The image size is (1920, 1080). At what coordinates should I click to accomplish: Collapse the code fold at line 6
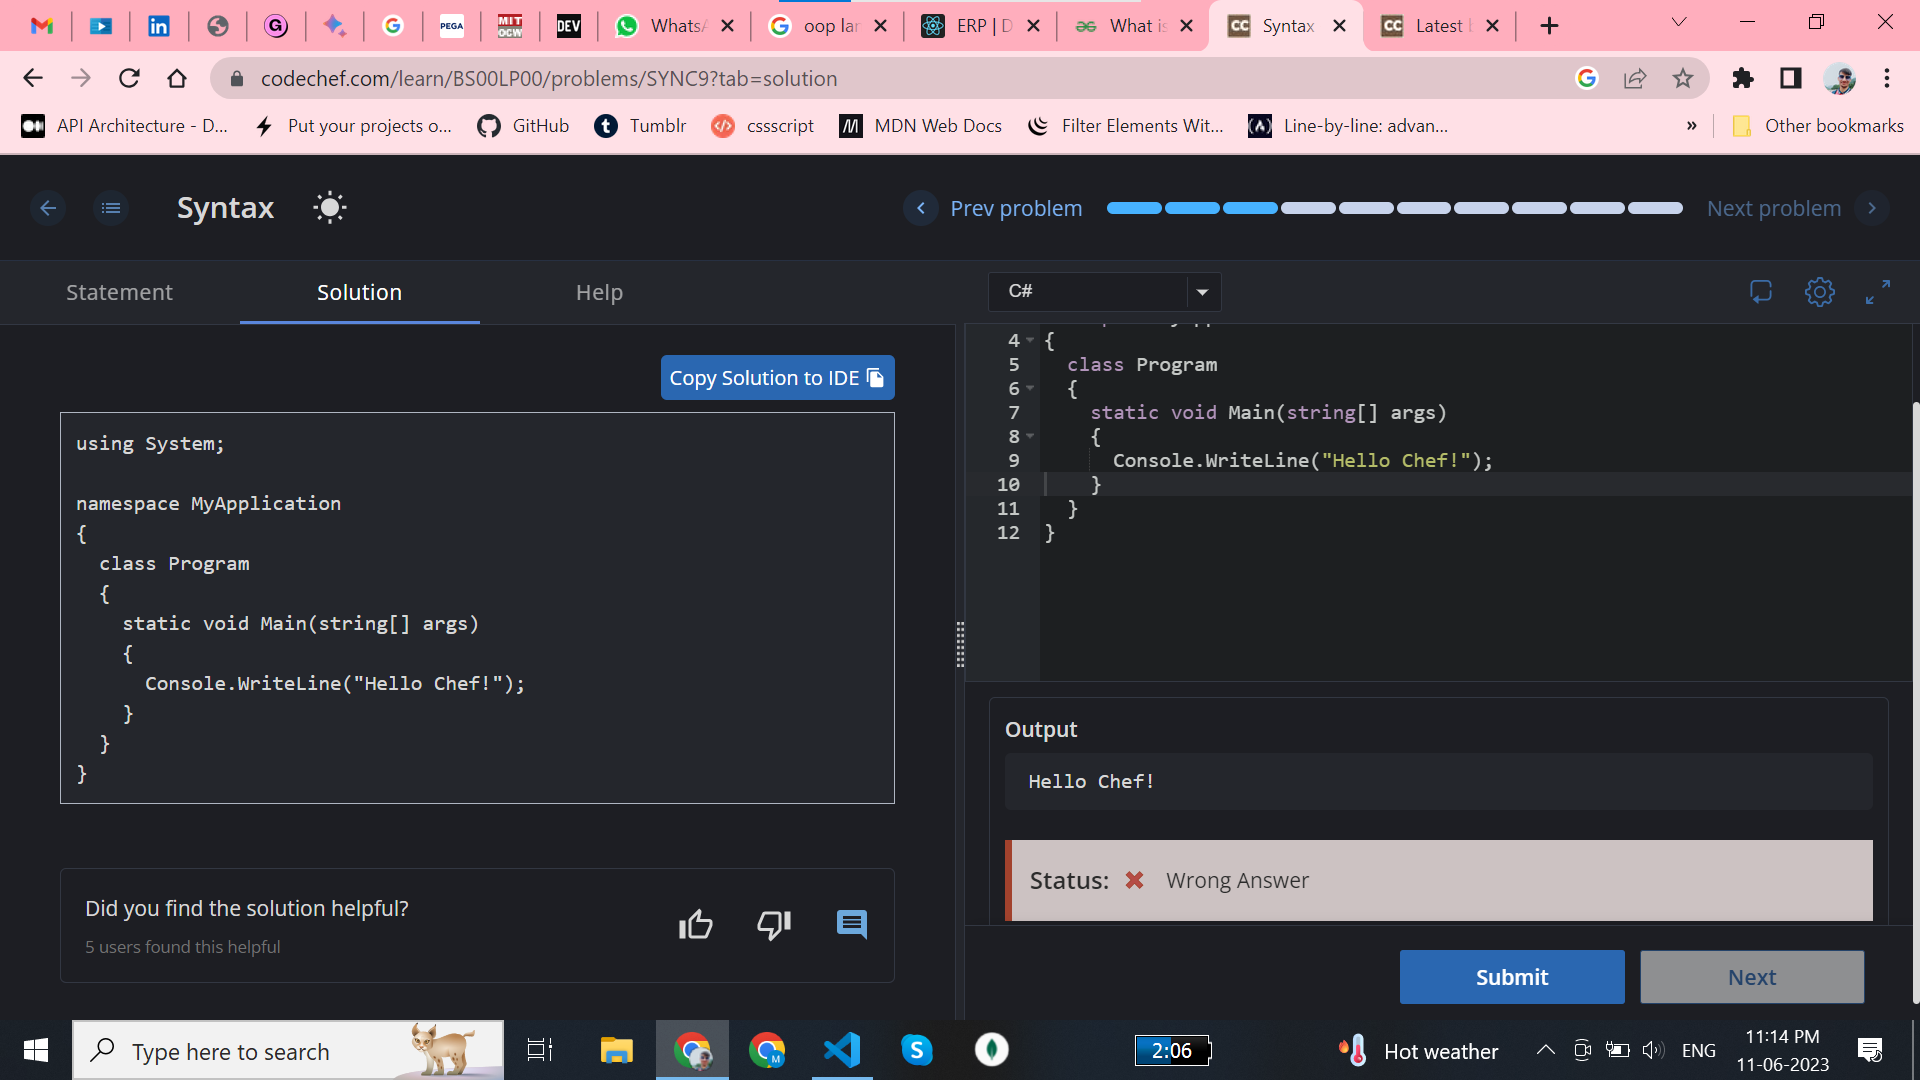tap(1030, 388)
